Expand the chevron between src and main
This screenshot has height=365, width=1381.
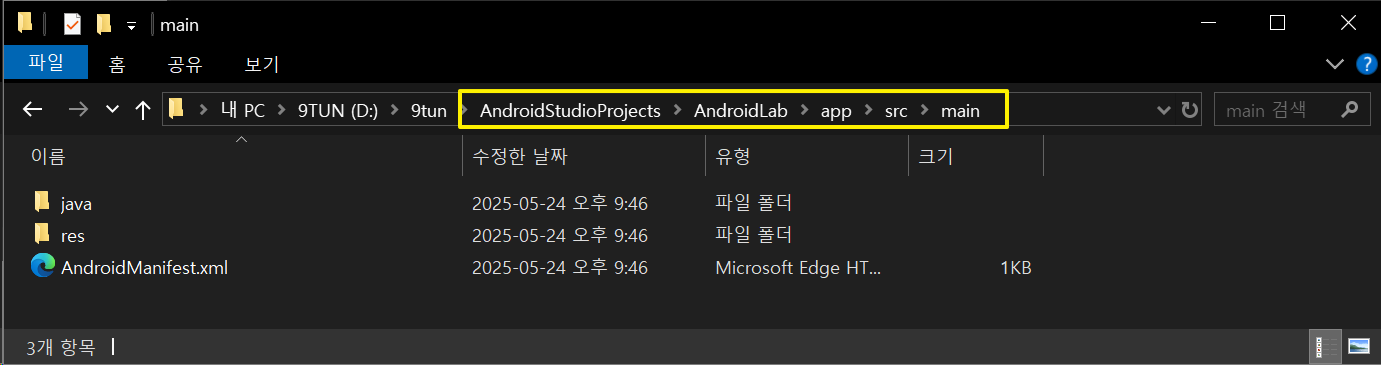click(x=925, y=110)
